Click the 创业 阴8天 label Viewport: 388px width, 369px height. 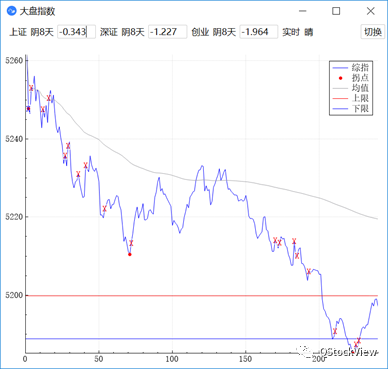pyautogui.click(x=214, y=32)
